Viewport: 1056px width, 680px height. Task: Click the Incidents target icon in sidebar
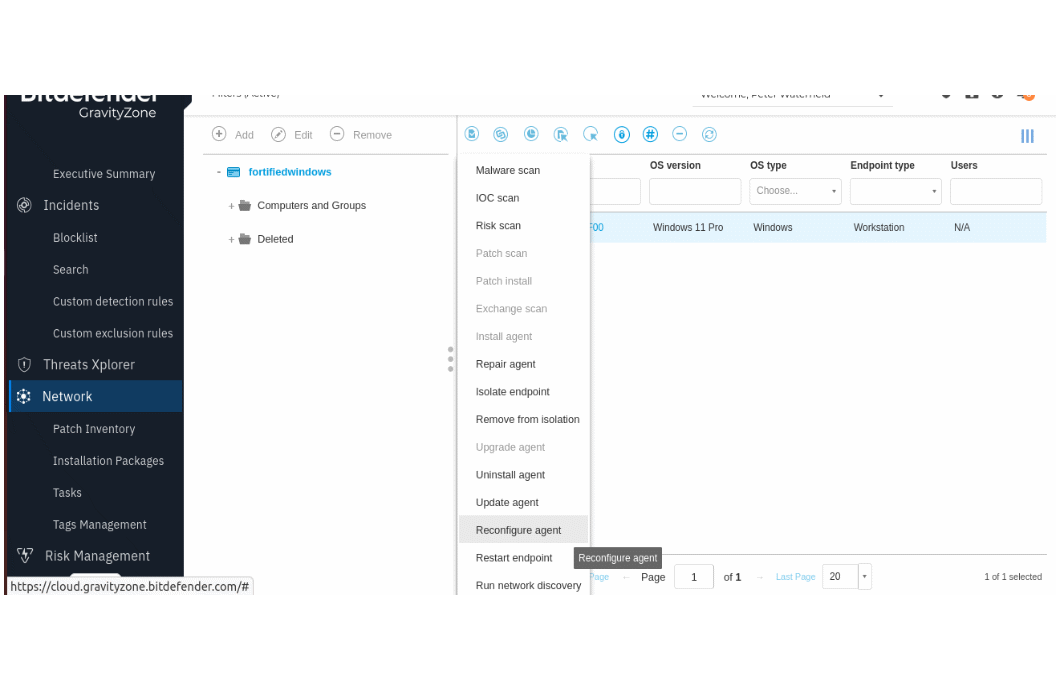(24, 205)
